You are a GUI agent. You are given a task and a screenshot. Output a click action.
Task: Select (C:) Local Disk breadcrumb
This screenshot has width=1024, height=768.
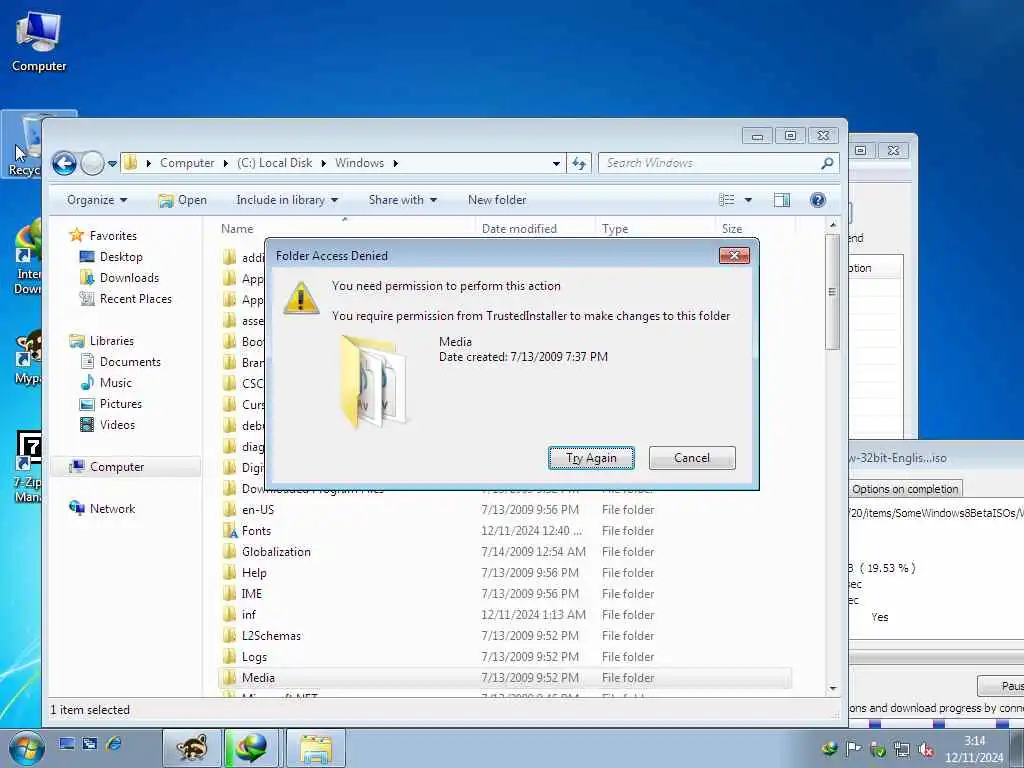(x=274, y=163)
